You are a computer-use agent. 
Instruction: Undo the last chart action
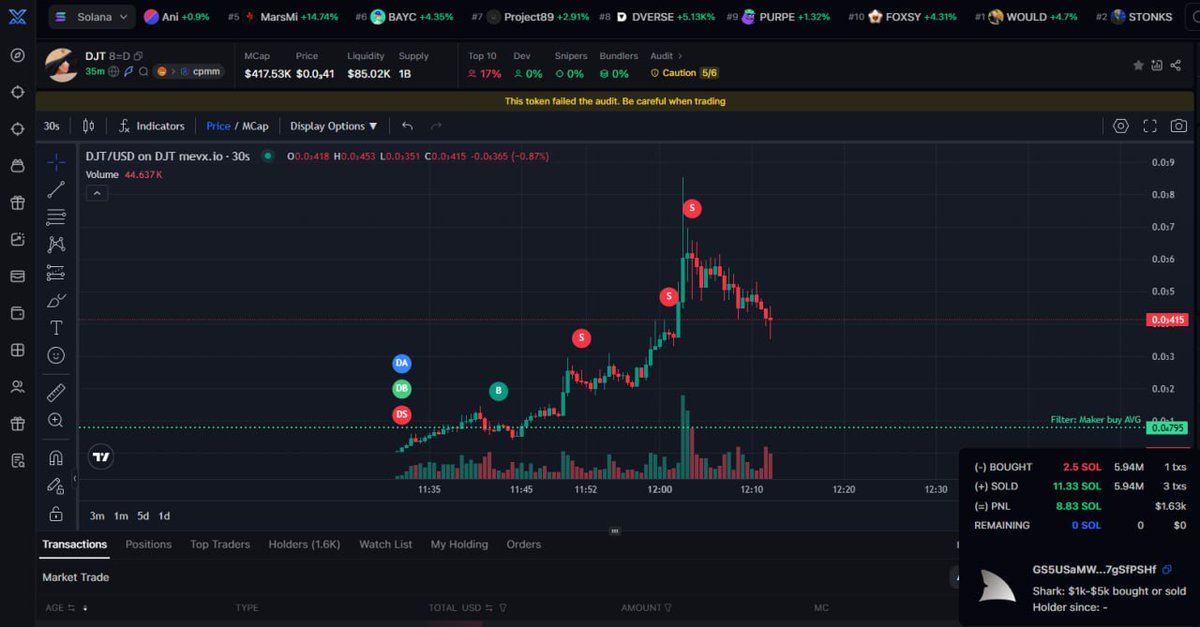pos(407,126)
